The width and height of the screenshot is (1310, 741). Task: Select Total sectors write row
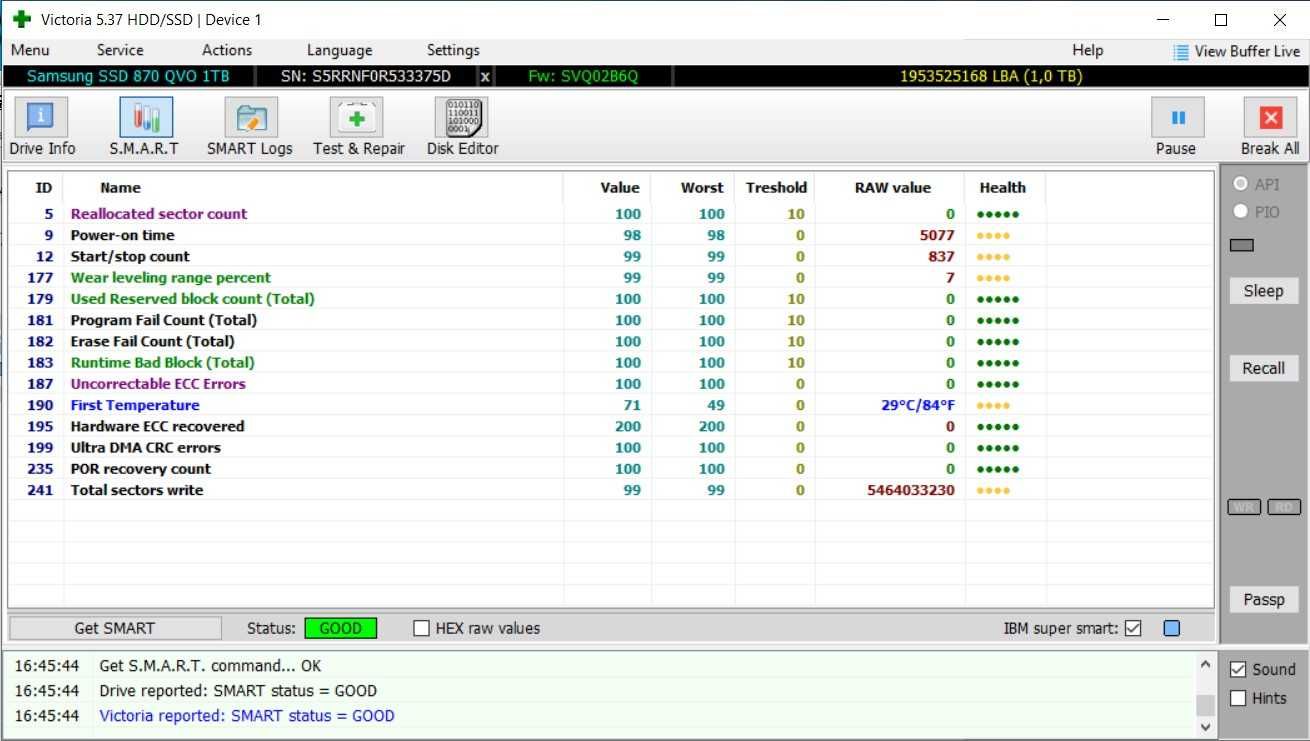tap(610, 490)
